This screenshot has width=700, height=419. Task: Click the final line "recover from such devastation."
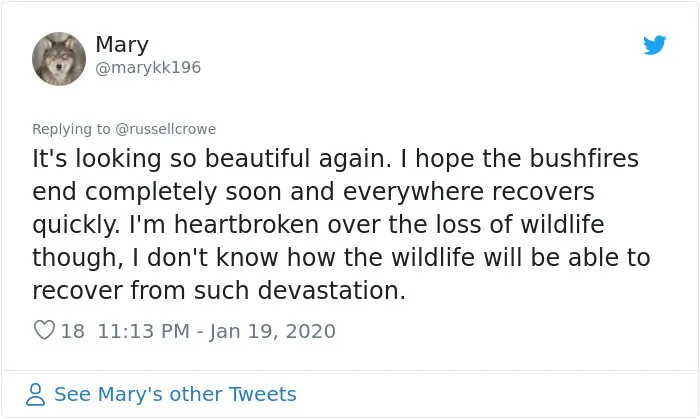click(219, 290)
